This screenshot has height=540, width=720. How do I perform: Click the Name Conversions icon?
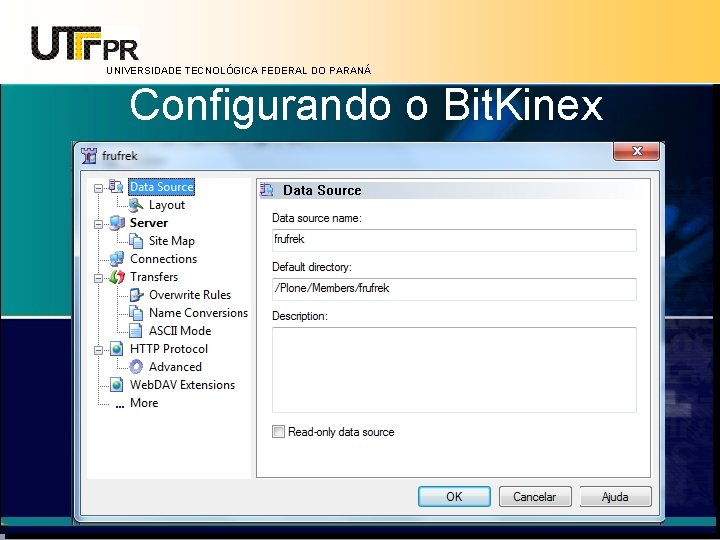click(135, 313)
